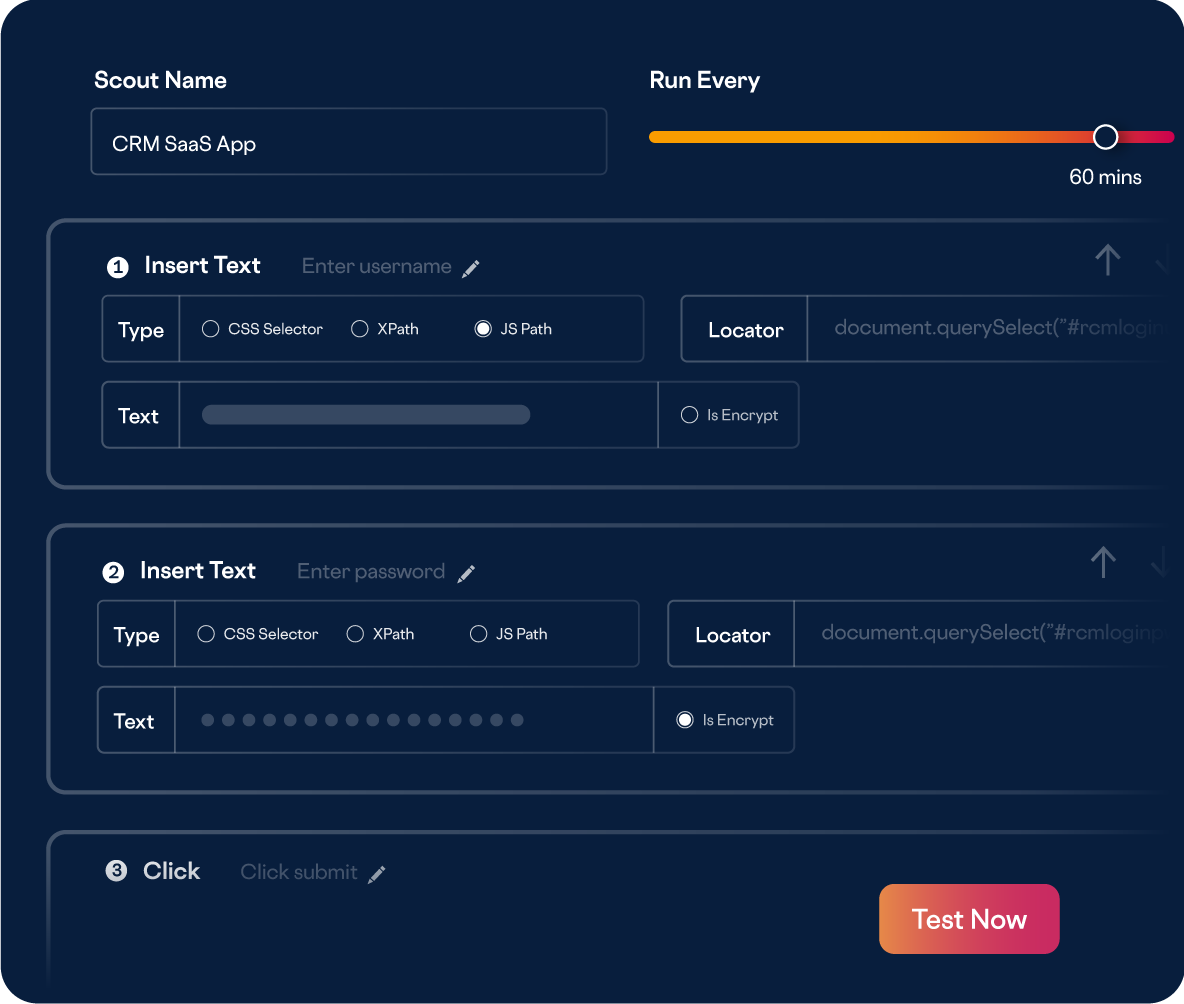Click the step 1 Text input field
This screenshot has width=1184, height=1004.
pyautogui.click(x=418, y=415)
